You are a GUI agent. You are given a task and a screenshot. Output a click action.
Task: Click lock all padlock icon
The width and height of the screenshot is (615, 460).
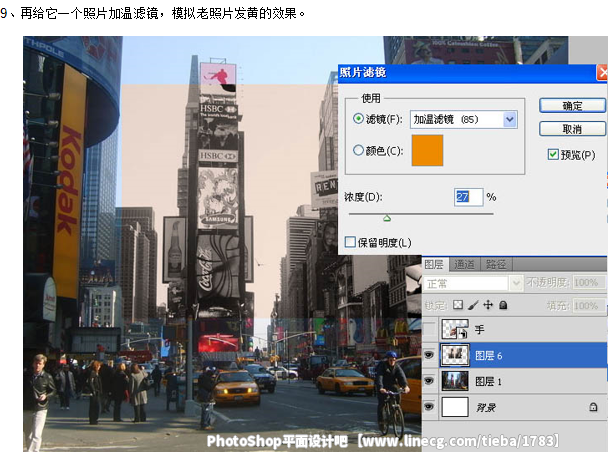tap(503, 305)
